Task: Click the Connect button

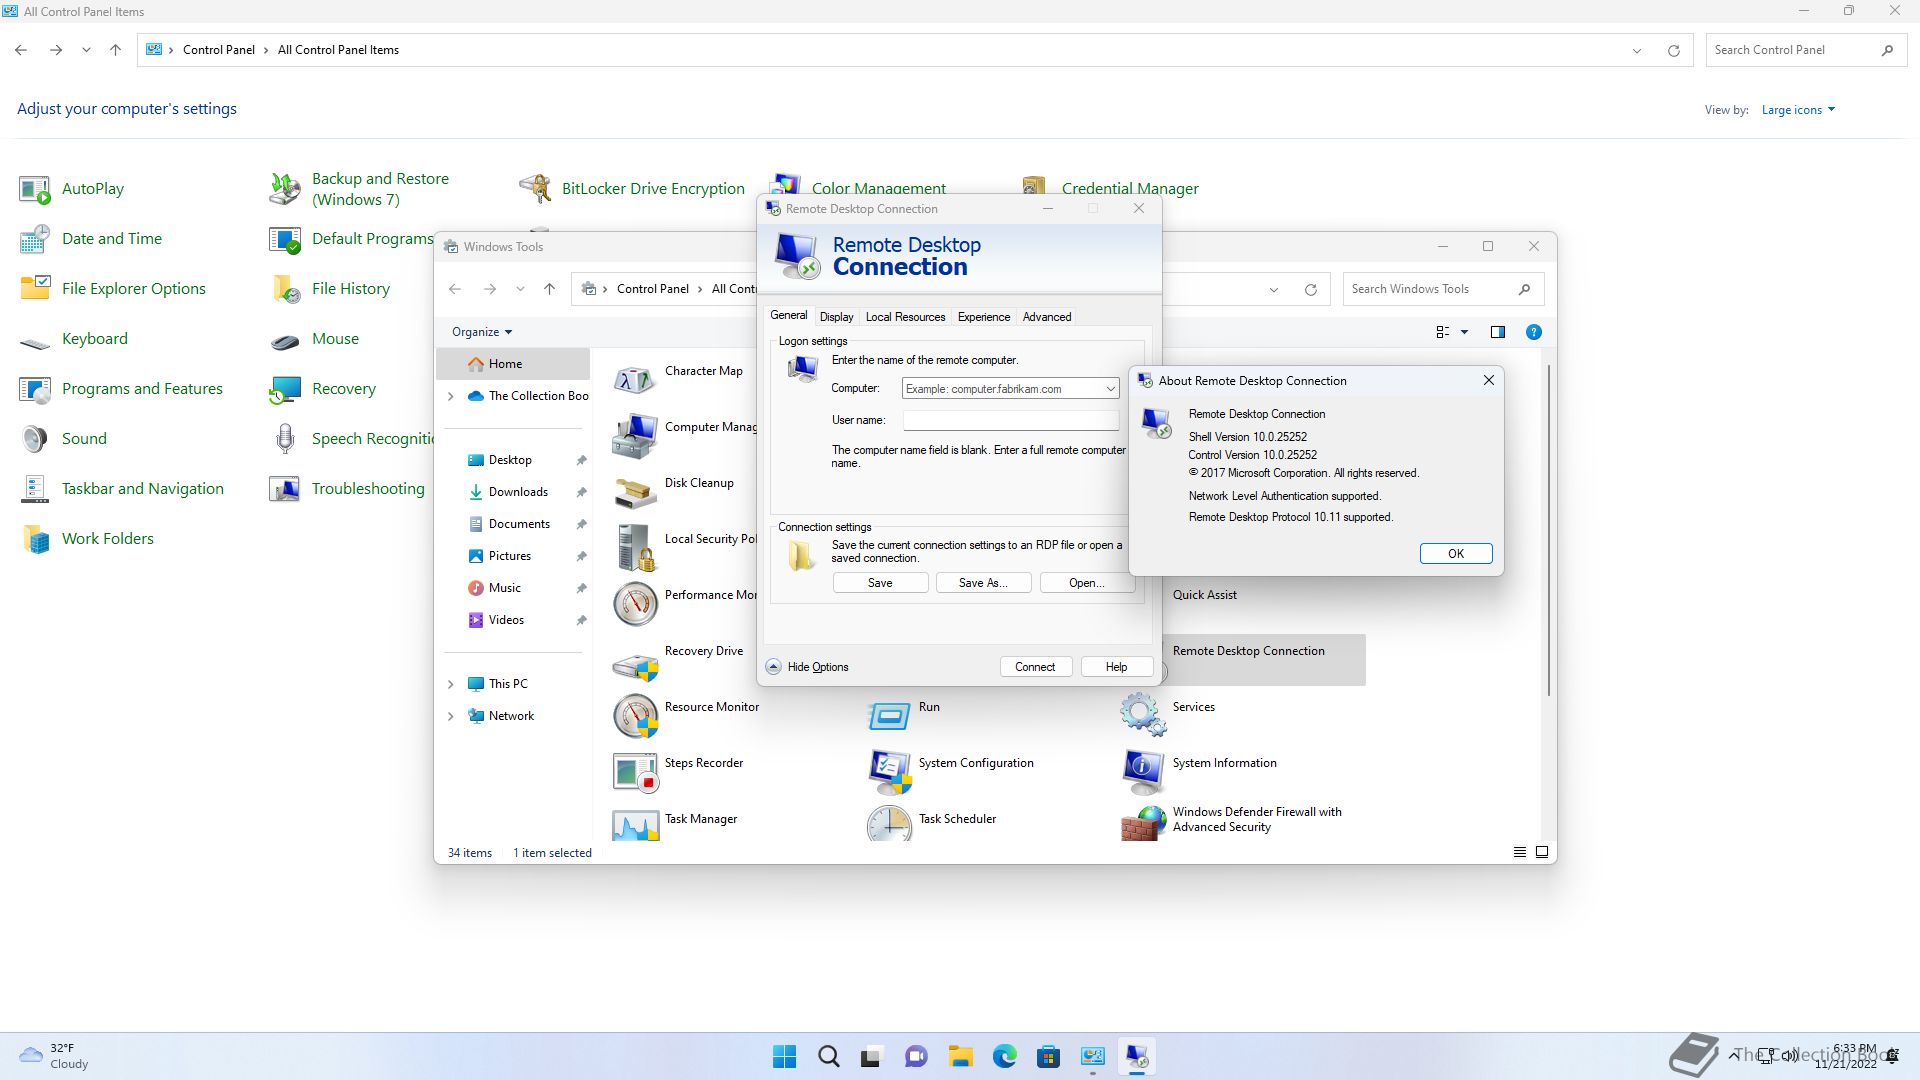Action: pos(1035,667)
